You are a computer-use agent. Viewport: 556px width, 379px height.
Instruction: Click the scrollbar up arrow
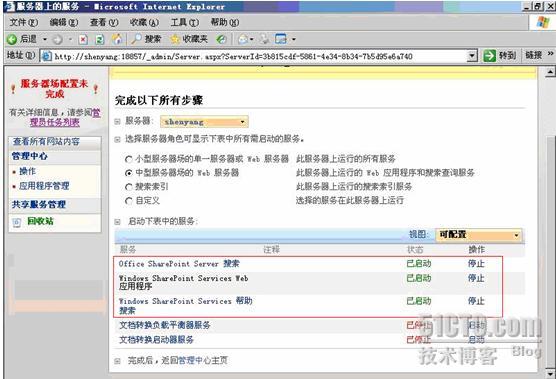(550, 72)
